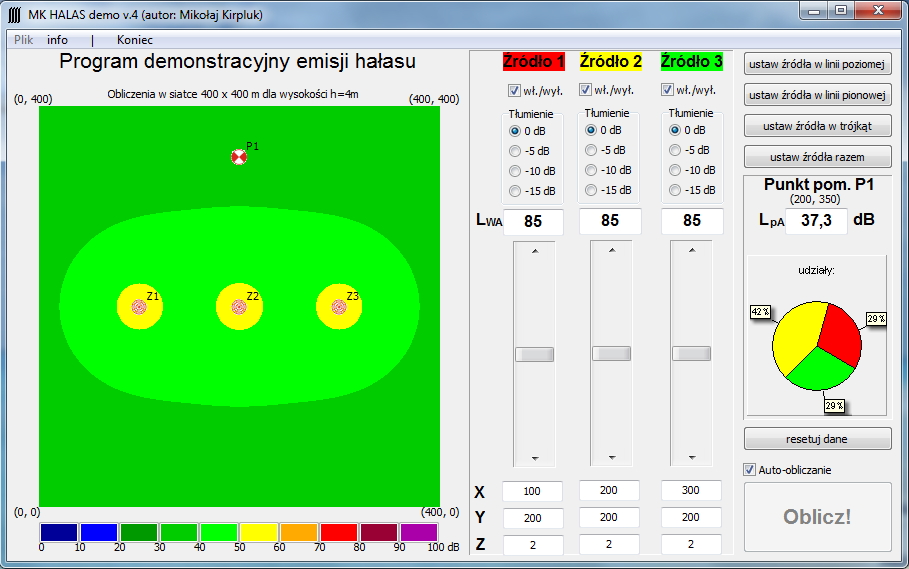Click the Z1 noise source marker on map

(x=139, y=307)
